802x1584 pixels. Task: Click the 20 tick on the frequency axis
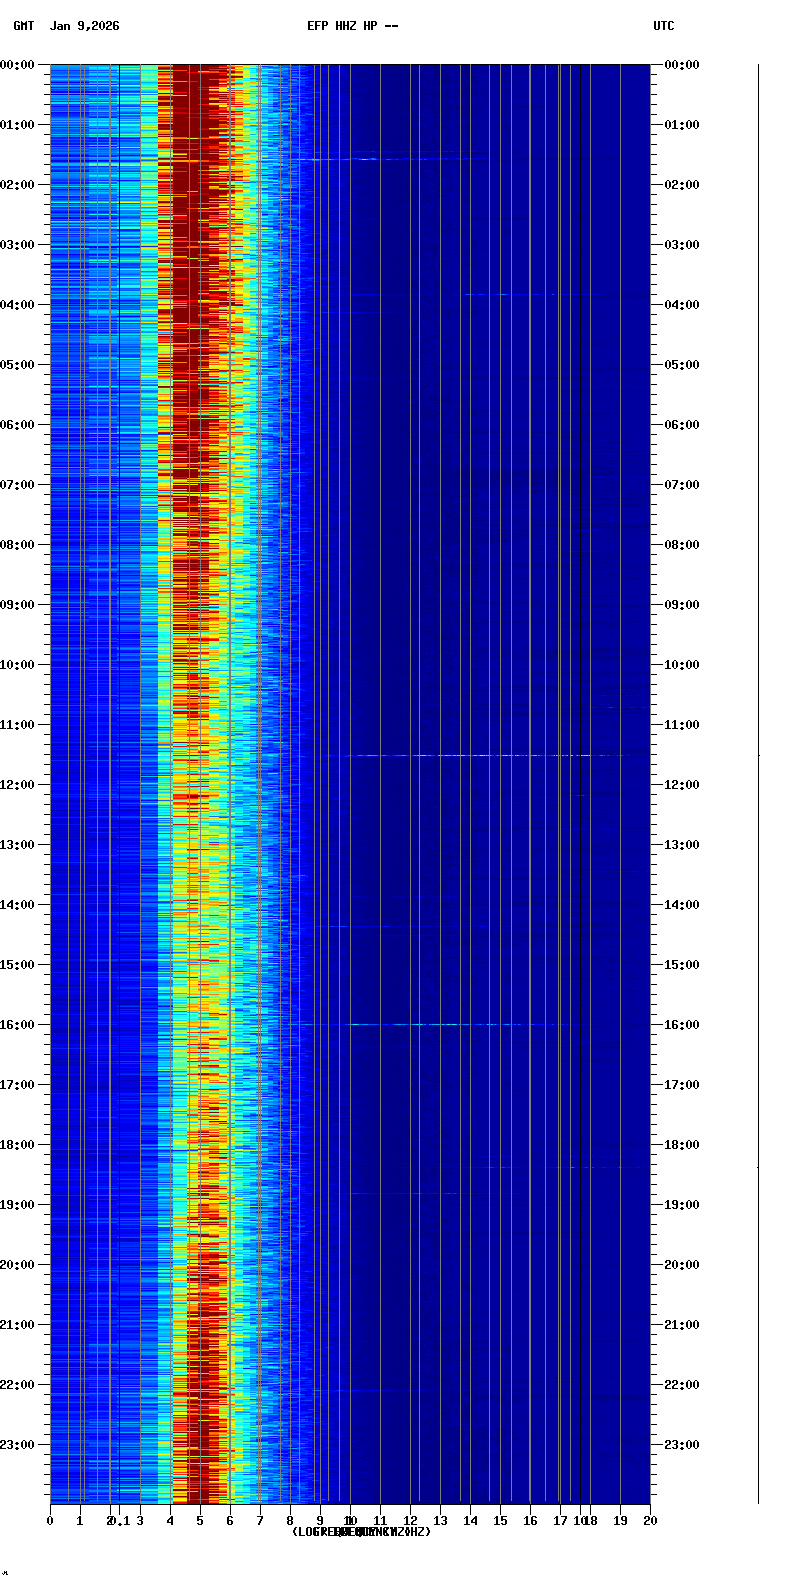point(650,1521)
